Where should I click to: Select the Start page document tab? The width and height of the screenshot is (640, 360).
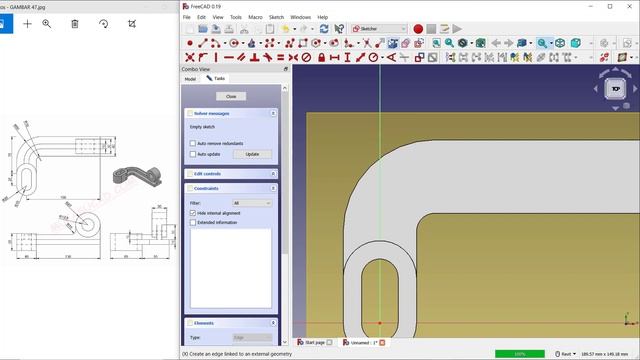point(315,342)
